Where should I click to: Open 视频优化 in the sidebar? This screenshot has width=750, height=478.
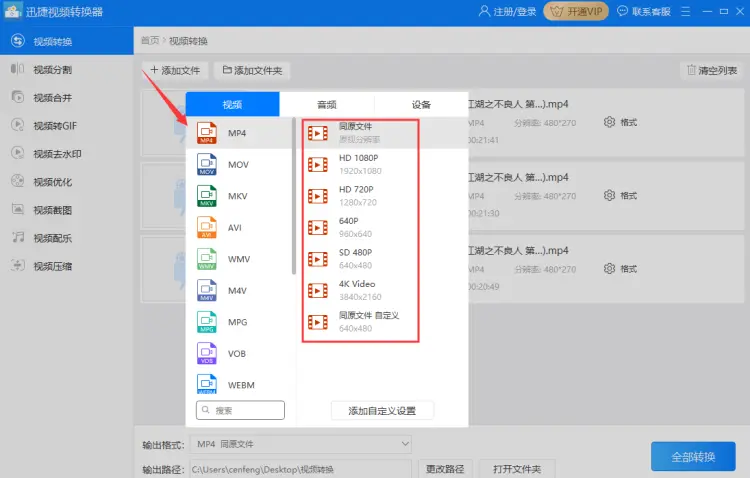66,182
